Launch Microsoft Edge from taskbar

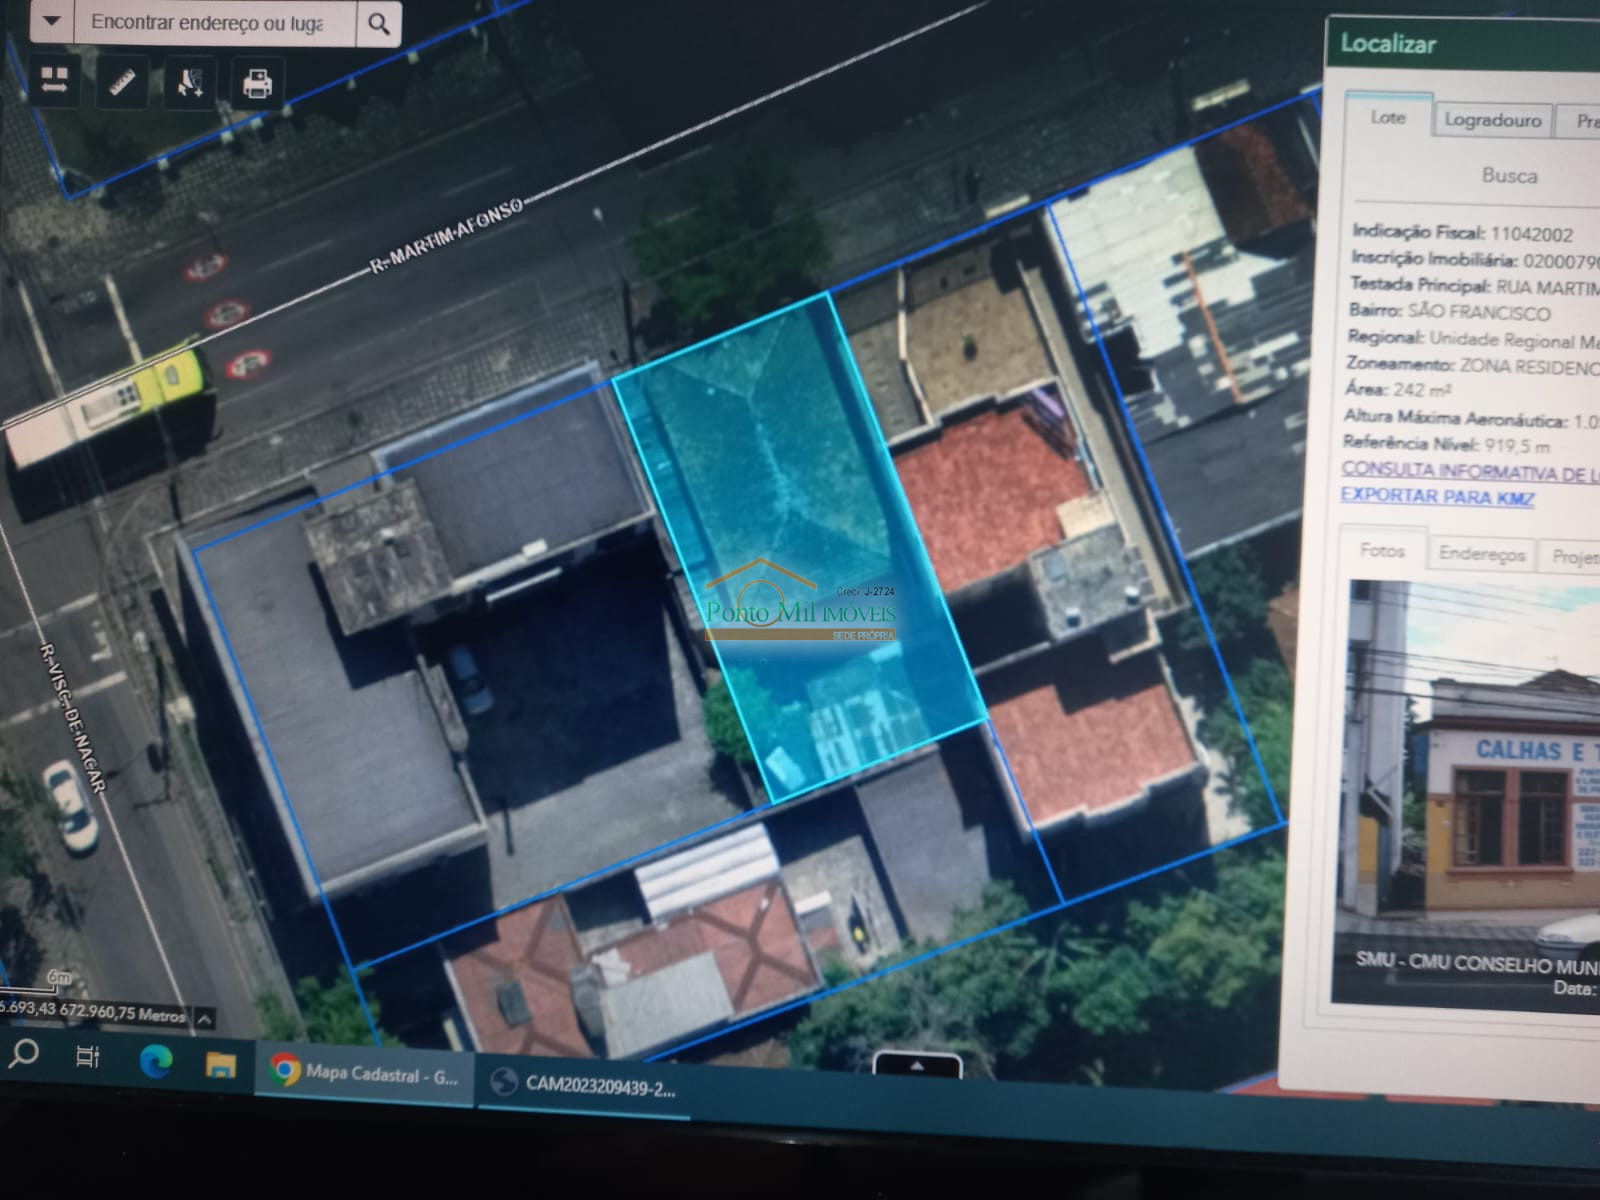[155, 1062]
